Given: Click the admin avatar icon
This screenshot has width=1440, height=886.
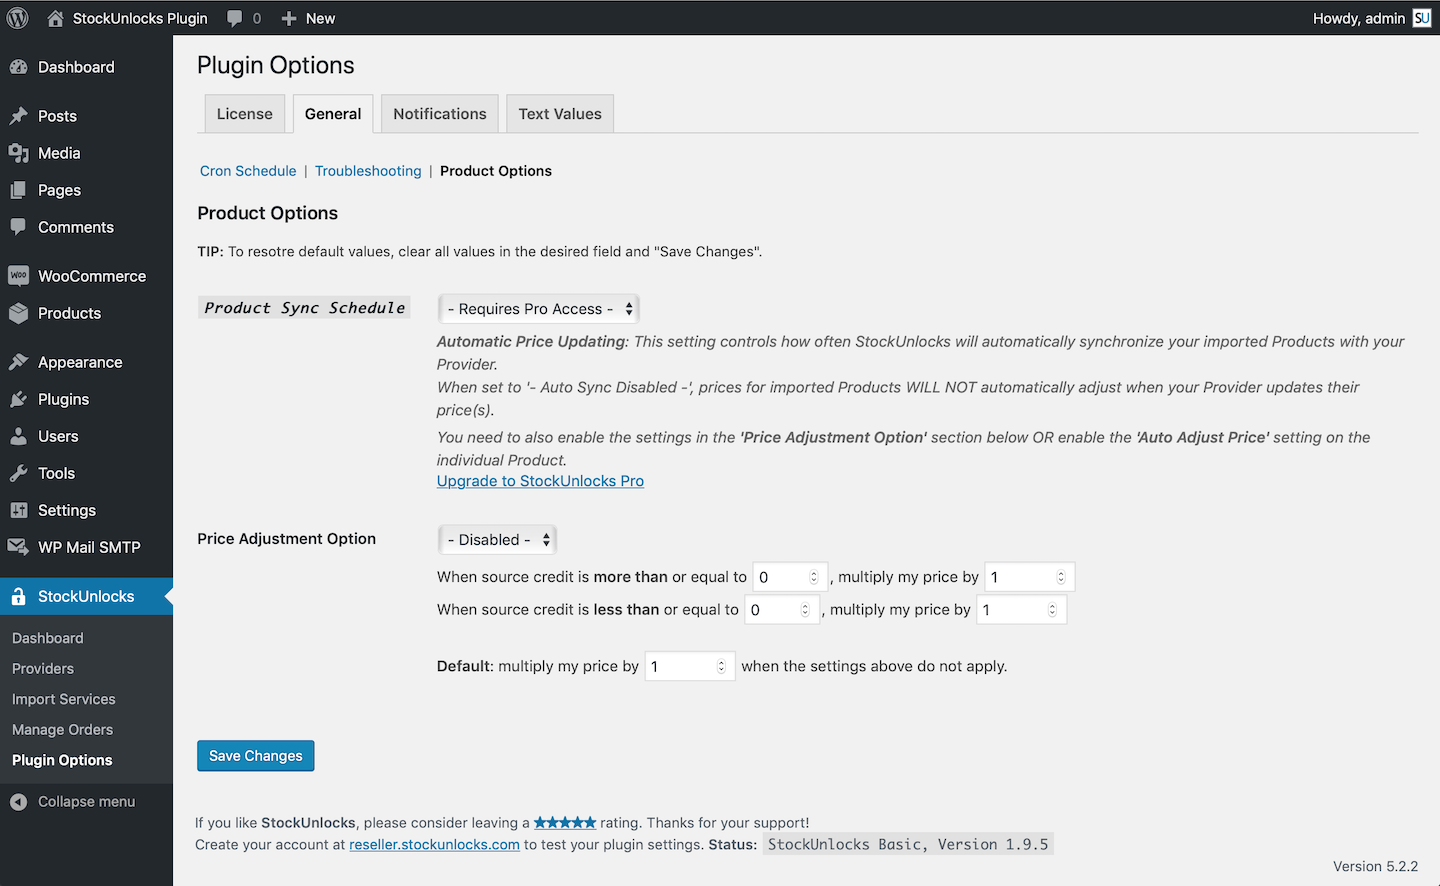Looking at the screenshot, I should [1421, 18].
